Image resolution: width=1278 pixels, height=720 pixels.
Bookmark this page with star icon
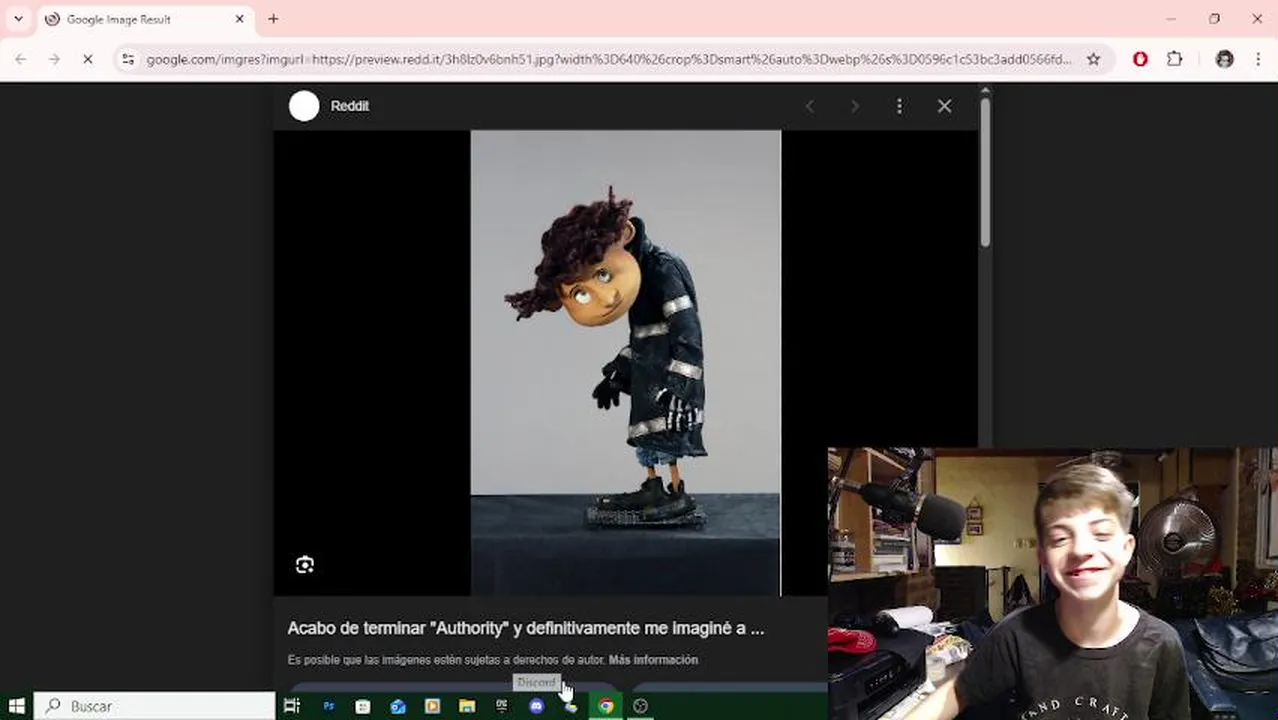coord(1093,60)
